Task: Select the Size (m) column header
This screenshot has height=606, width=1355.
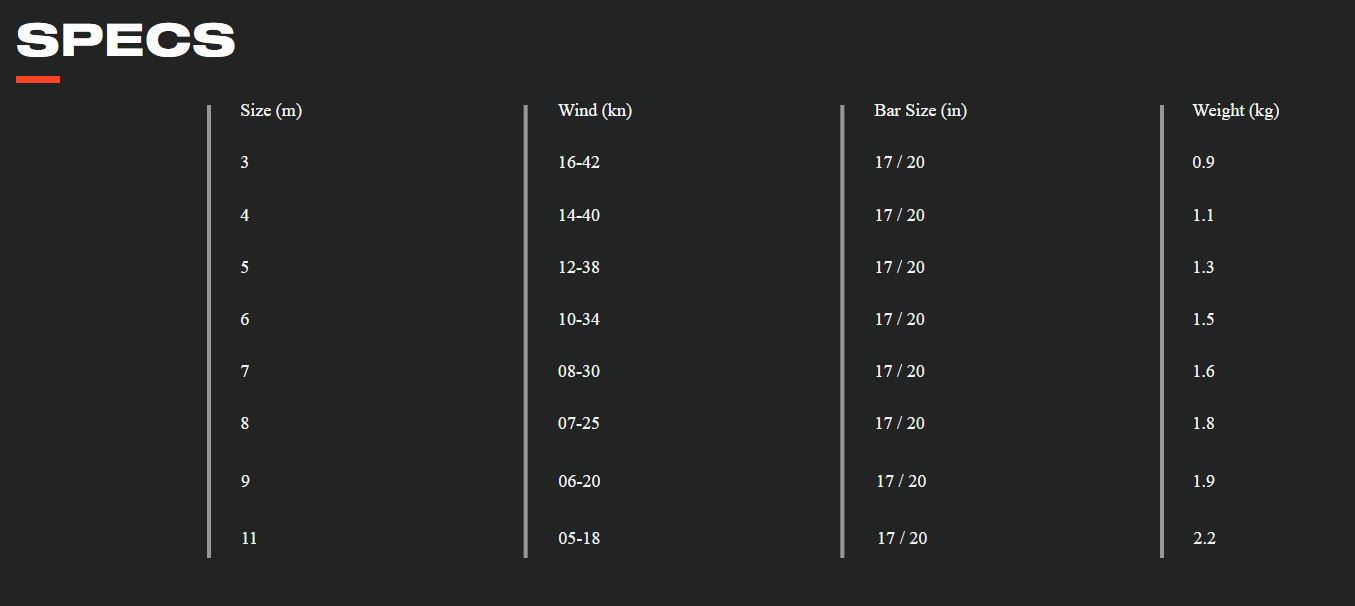Action: point(270,111)
